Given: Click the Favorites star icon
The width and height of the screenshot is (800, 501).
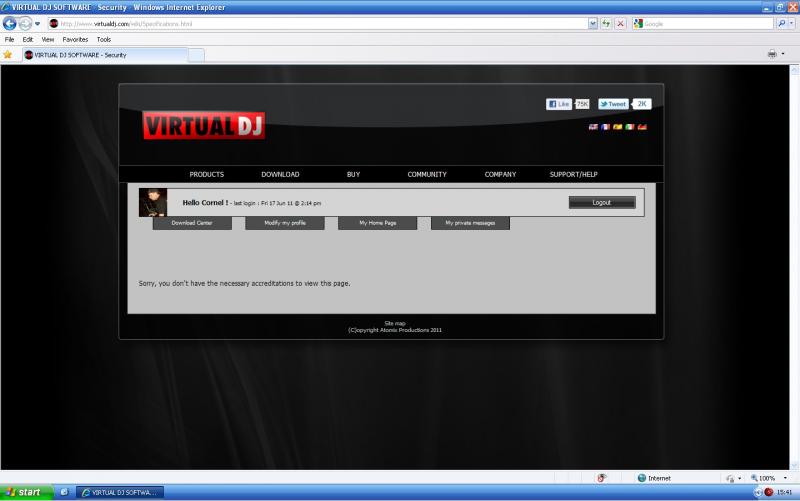Looking at the screenshot, I should [x=8, y=55].
